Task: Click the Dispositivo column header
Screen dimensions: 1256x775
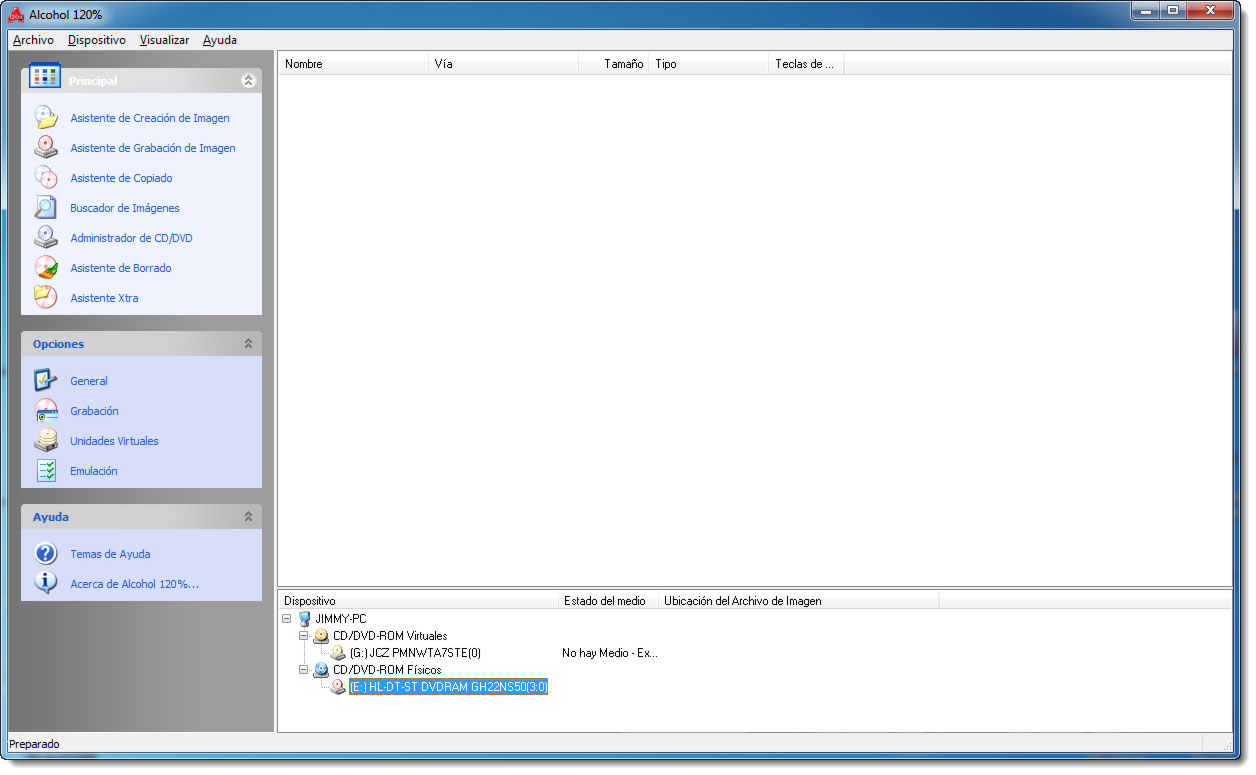Action: [418, 601]
